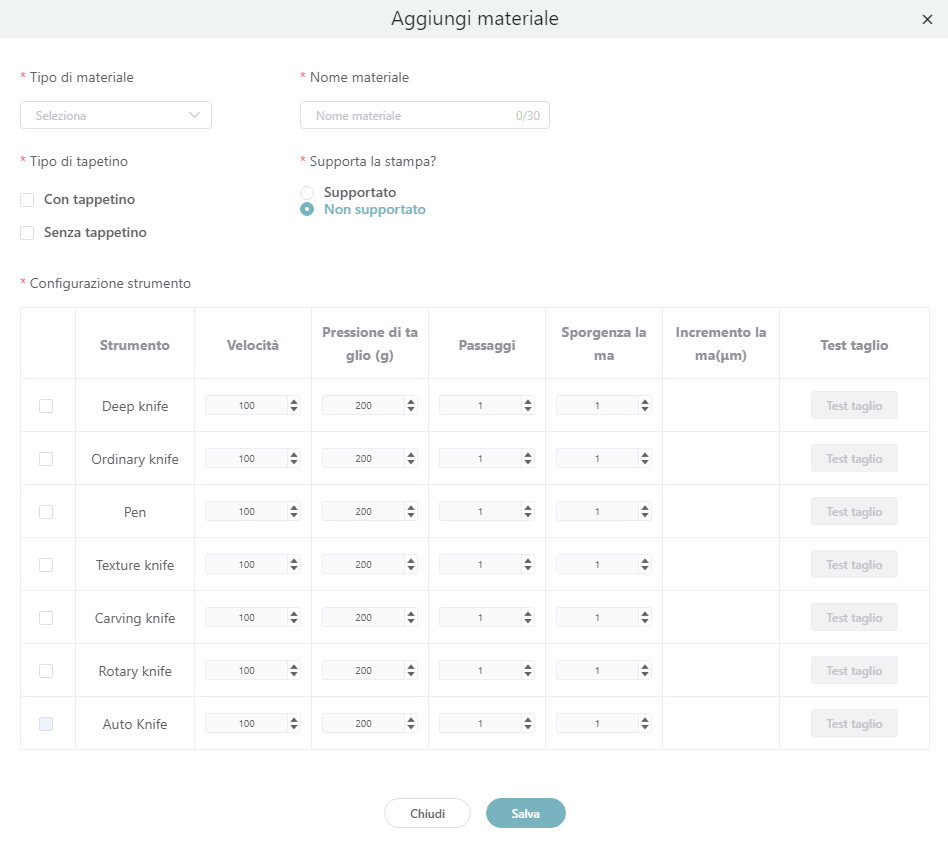Screen dimensions: 948x841
Task: Select the Supportato radio option
Action: (x=307, y=192)
